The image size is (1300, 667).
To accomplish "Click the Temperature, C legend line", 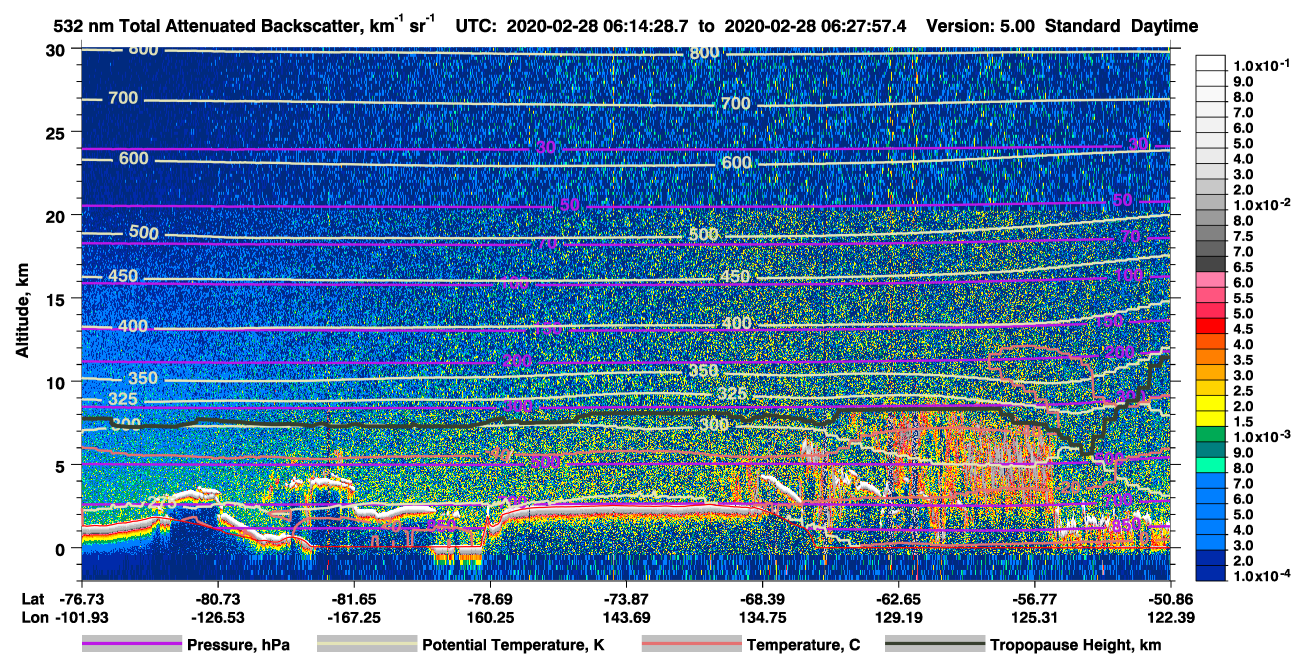I will [x=691, y=645].
